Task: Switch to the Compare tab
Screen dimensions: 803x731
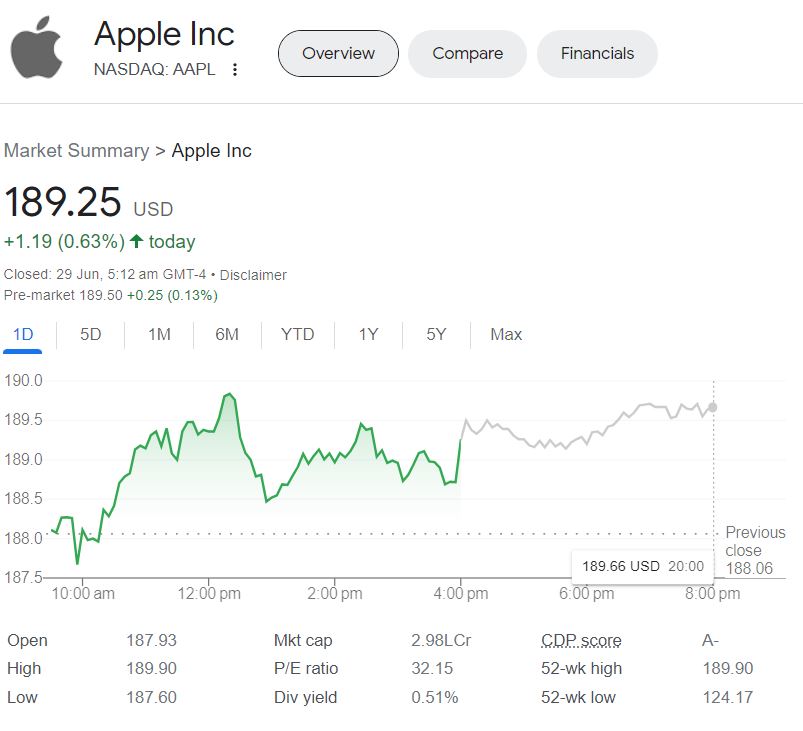Action: (x=466, y=54)
